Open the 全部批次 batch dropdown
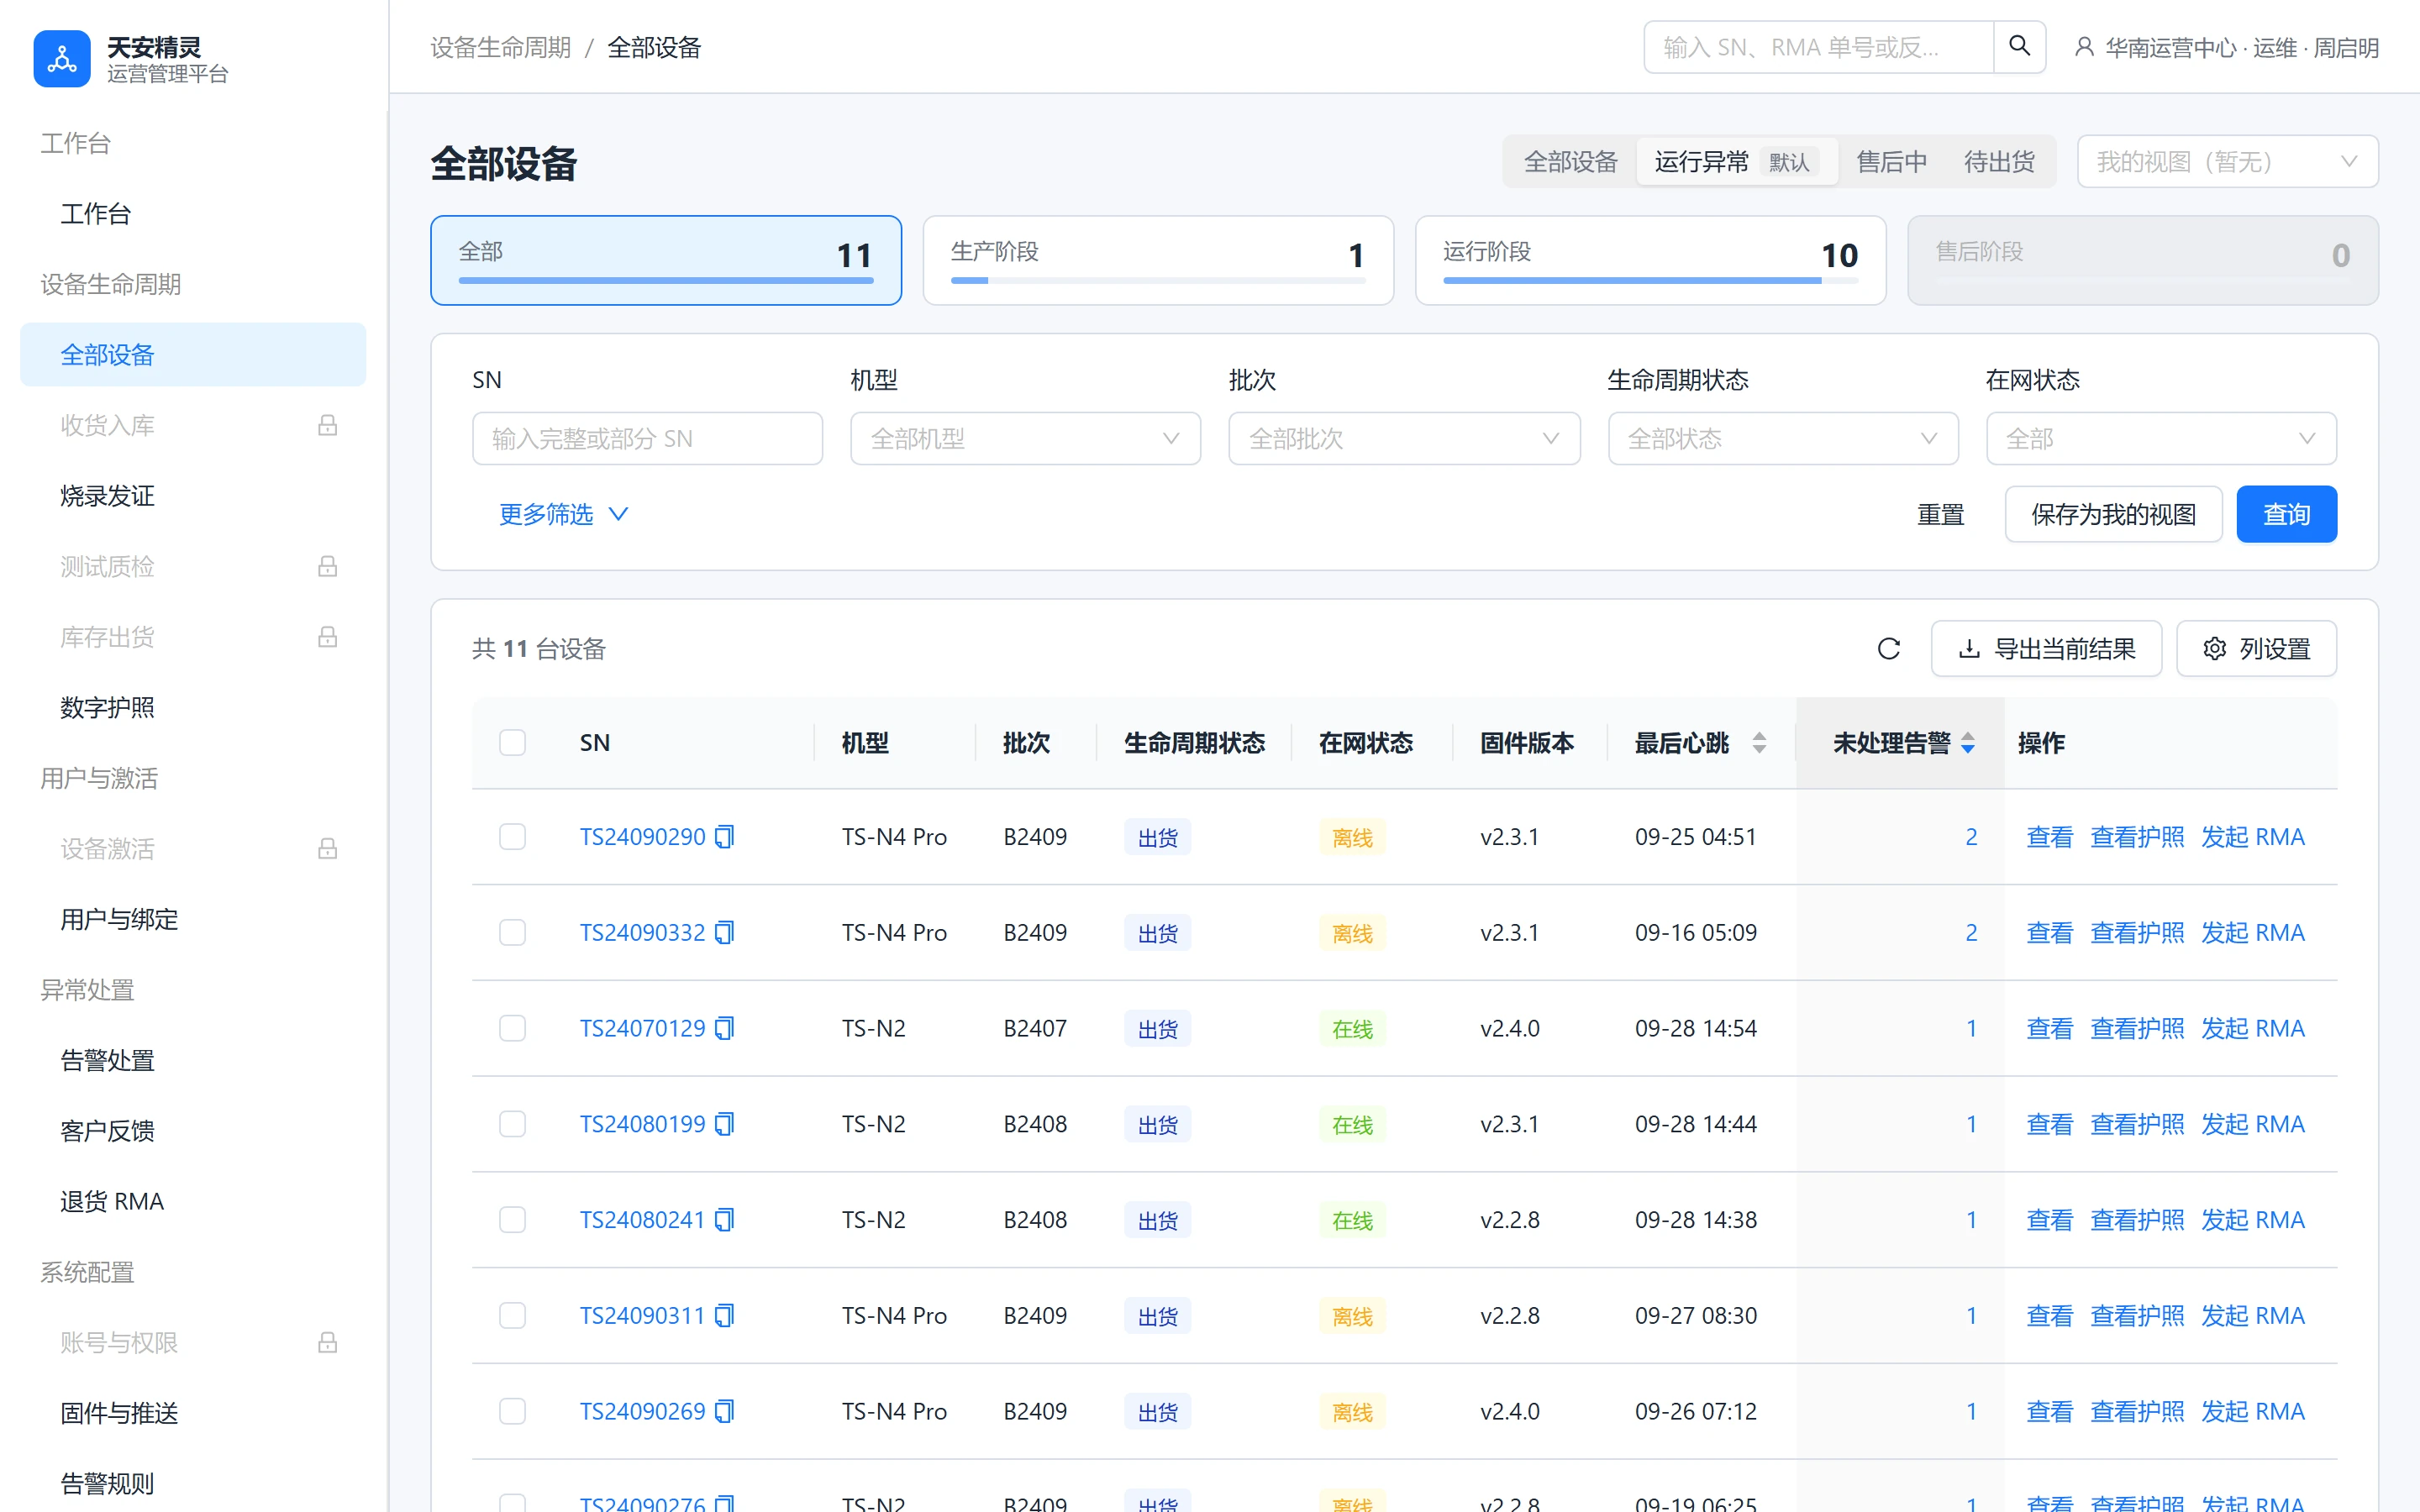 pyautogui.click(x=1404, y=439)
